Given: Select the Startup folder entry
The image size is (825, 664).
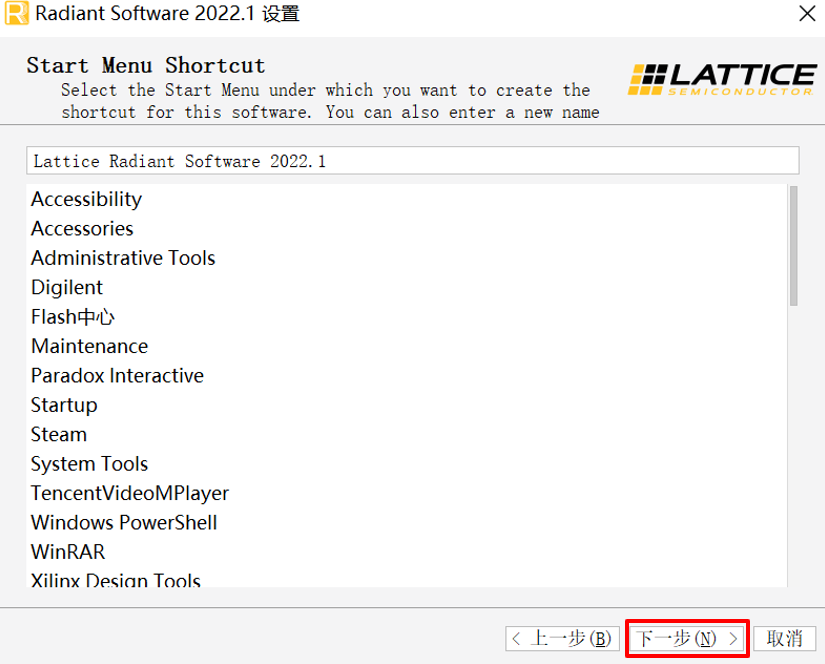Looking at the screenshot, I should pos(64,405).
